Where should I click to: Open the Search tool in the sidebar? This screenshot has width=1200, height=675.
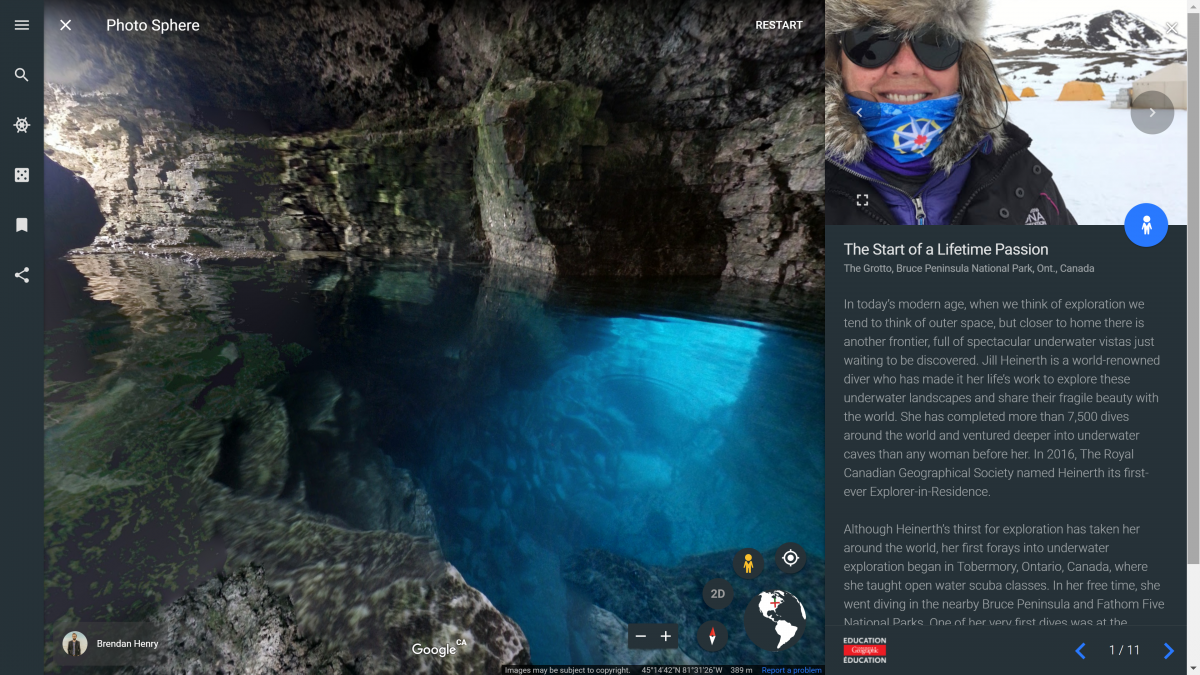[21, 74]
